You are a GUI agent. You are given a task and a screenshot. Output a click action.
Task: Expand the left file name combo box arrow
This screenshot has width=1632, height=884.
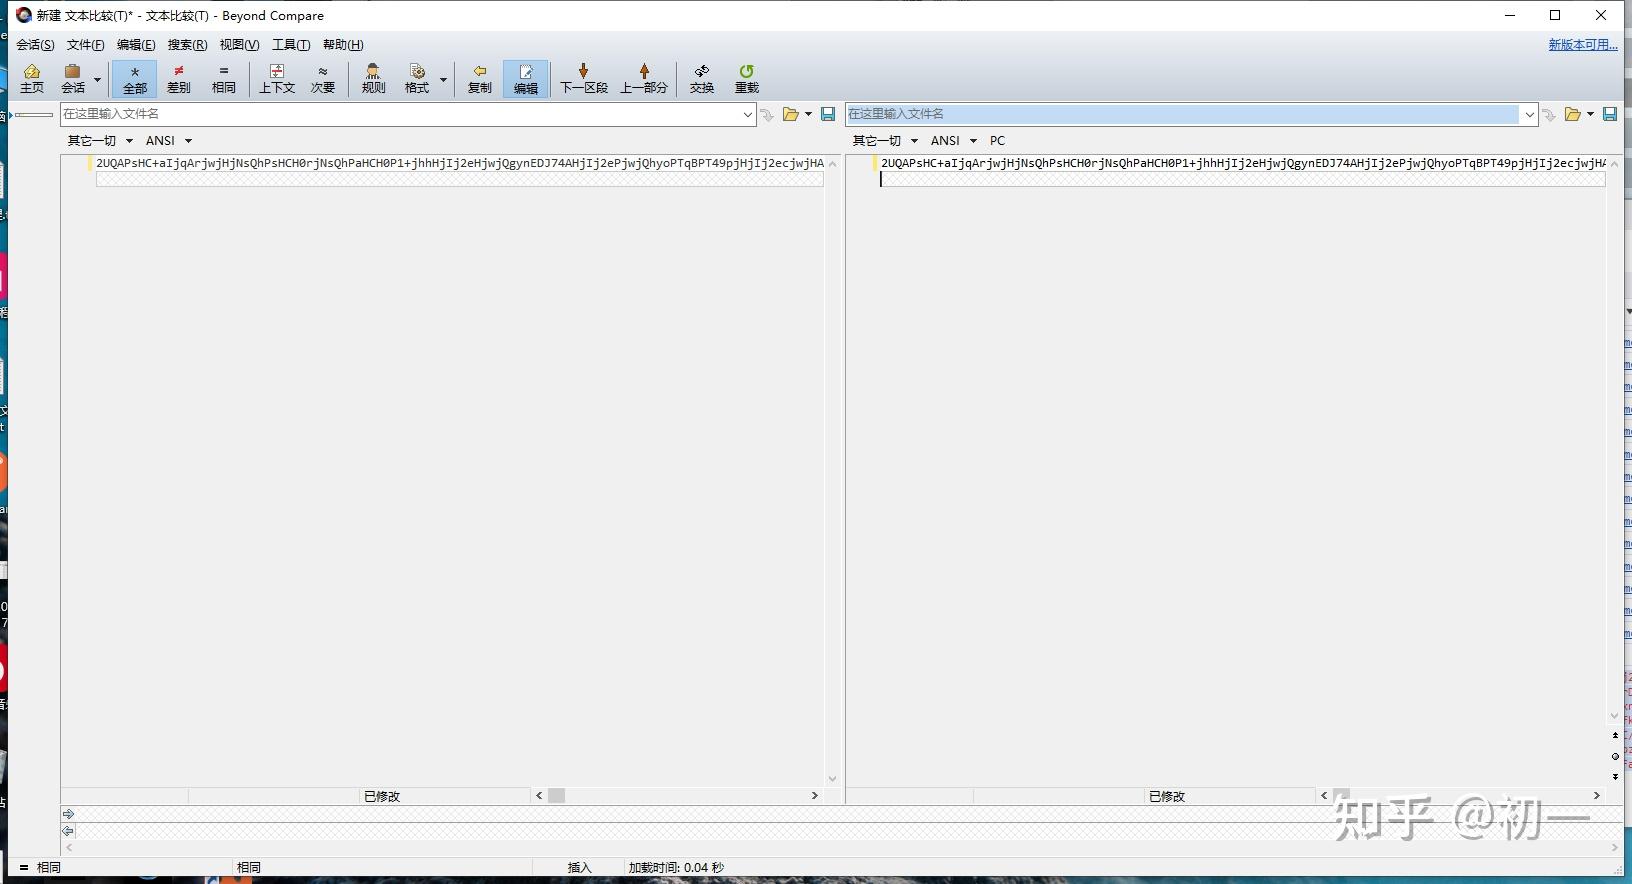[747, 114]
